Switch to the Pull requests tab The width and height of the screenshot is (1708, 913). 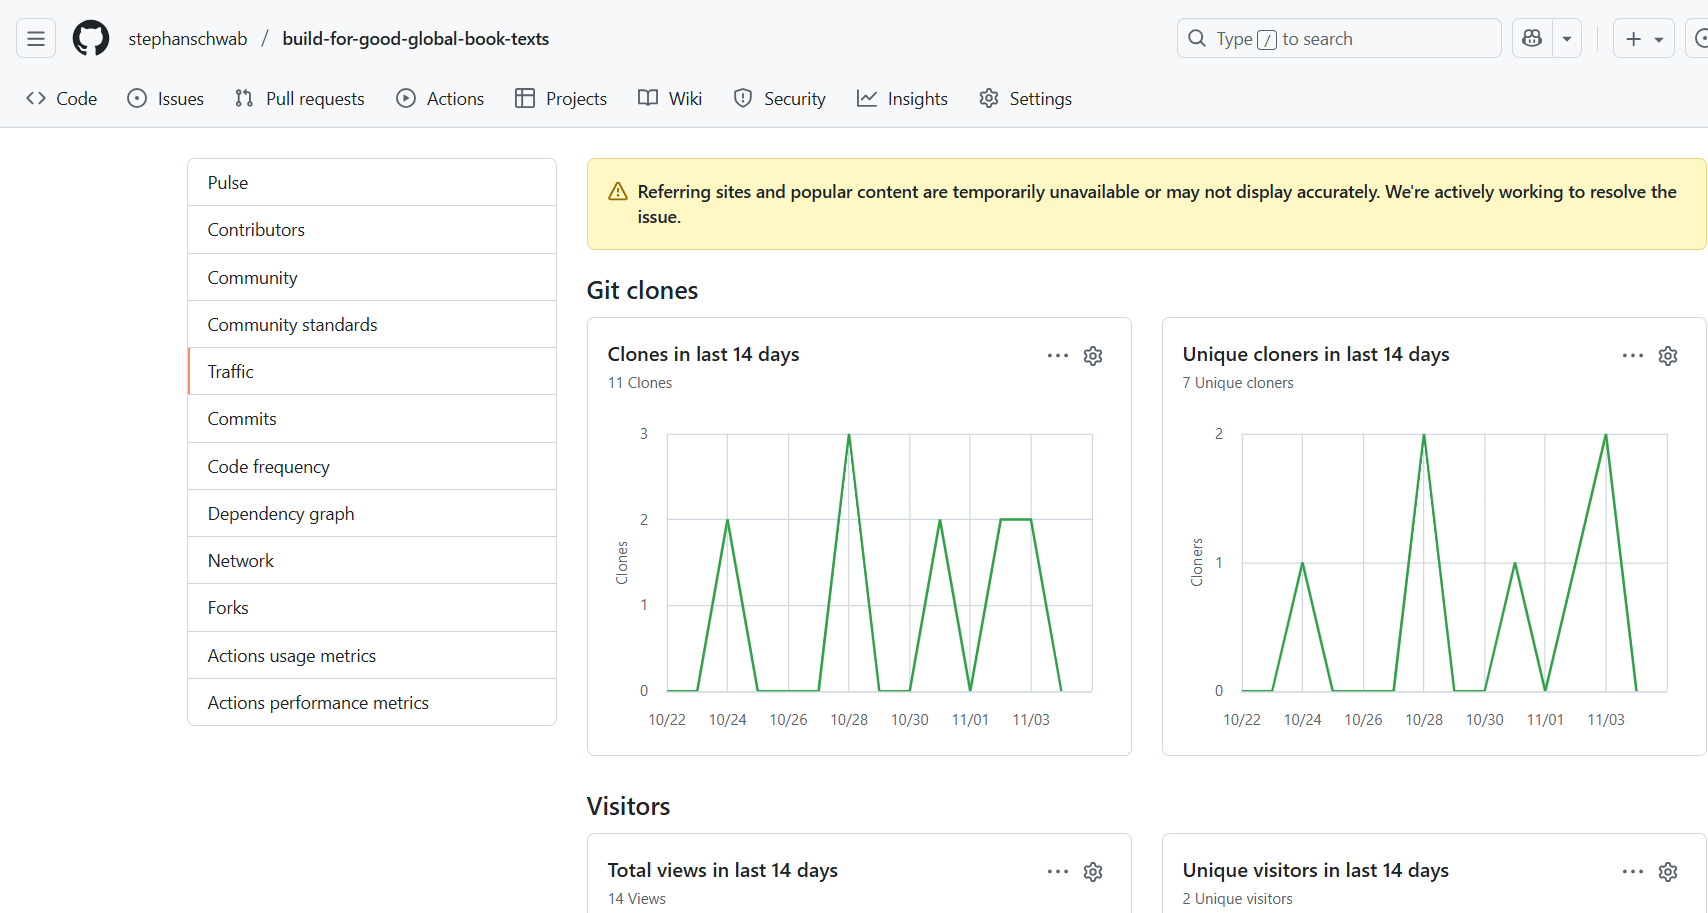pyautogui.click(x=299, y=98)
